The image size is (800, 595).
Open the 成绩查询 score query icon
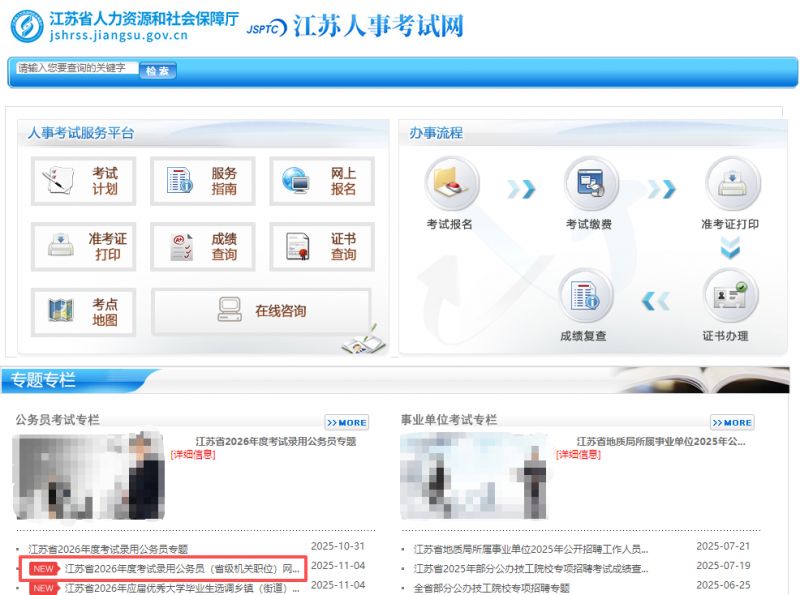[201, 246]
